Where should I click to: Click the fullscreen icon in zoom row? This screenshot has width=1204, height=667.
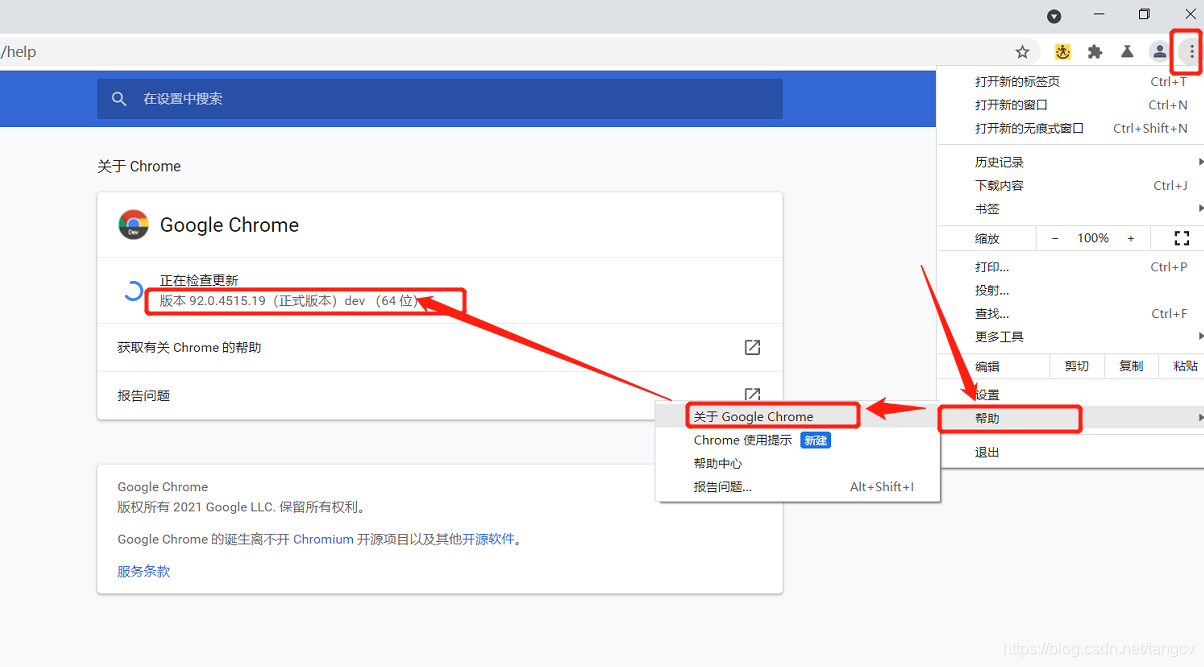pyautogui.click(x=1181, y=238)
